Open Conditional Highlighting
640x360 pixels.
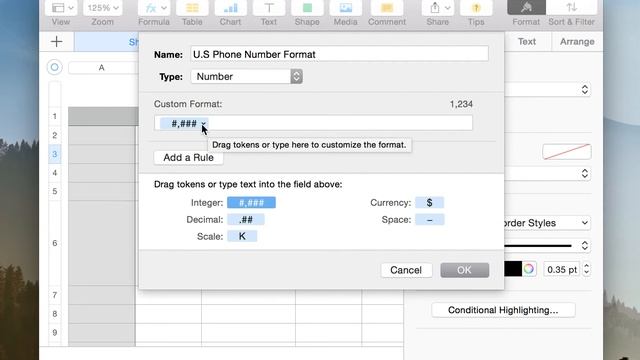point(503,310)
